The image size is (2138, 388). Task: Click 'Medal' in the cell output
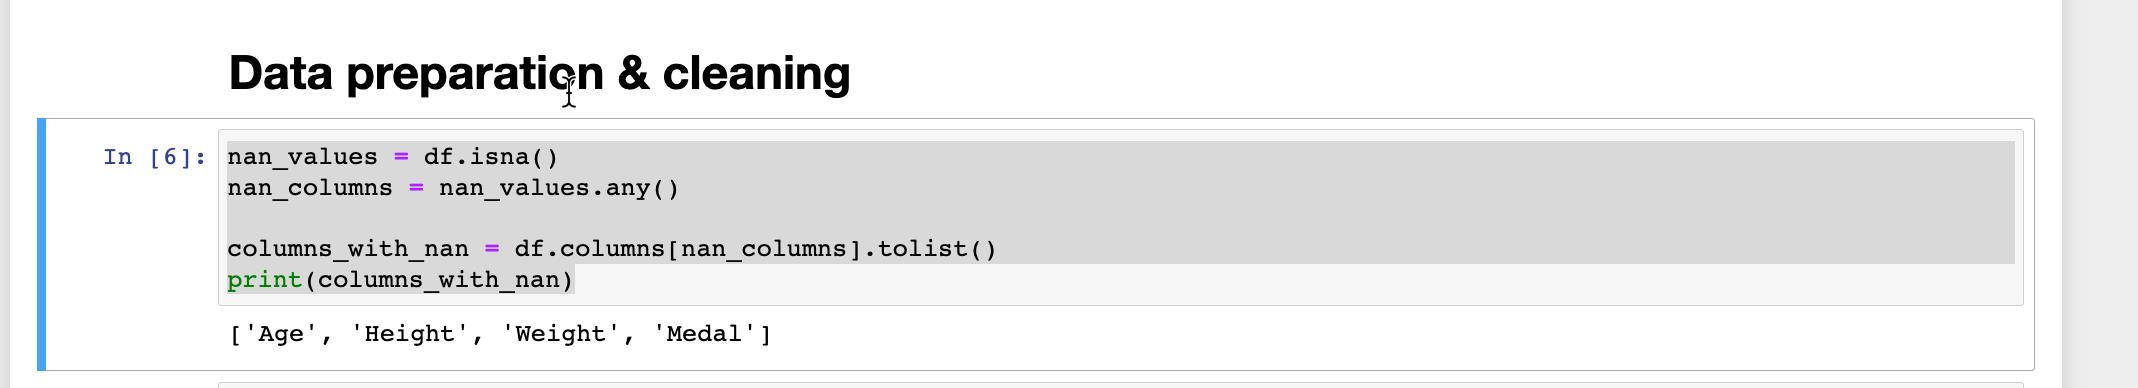click(x=704, y=334)
